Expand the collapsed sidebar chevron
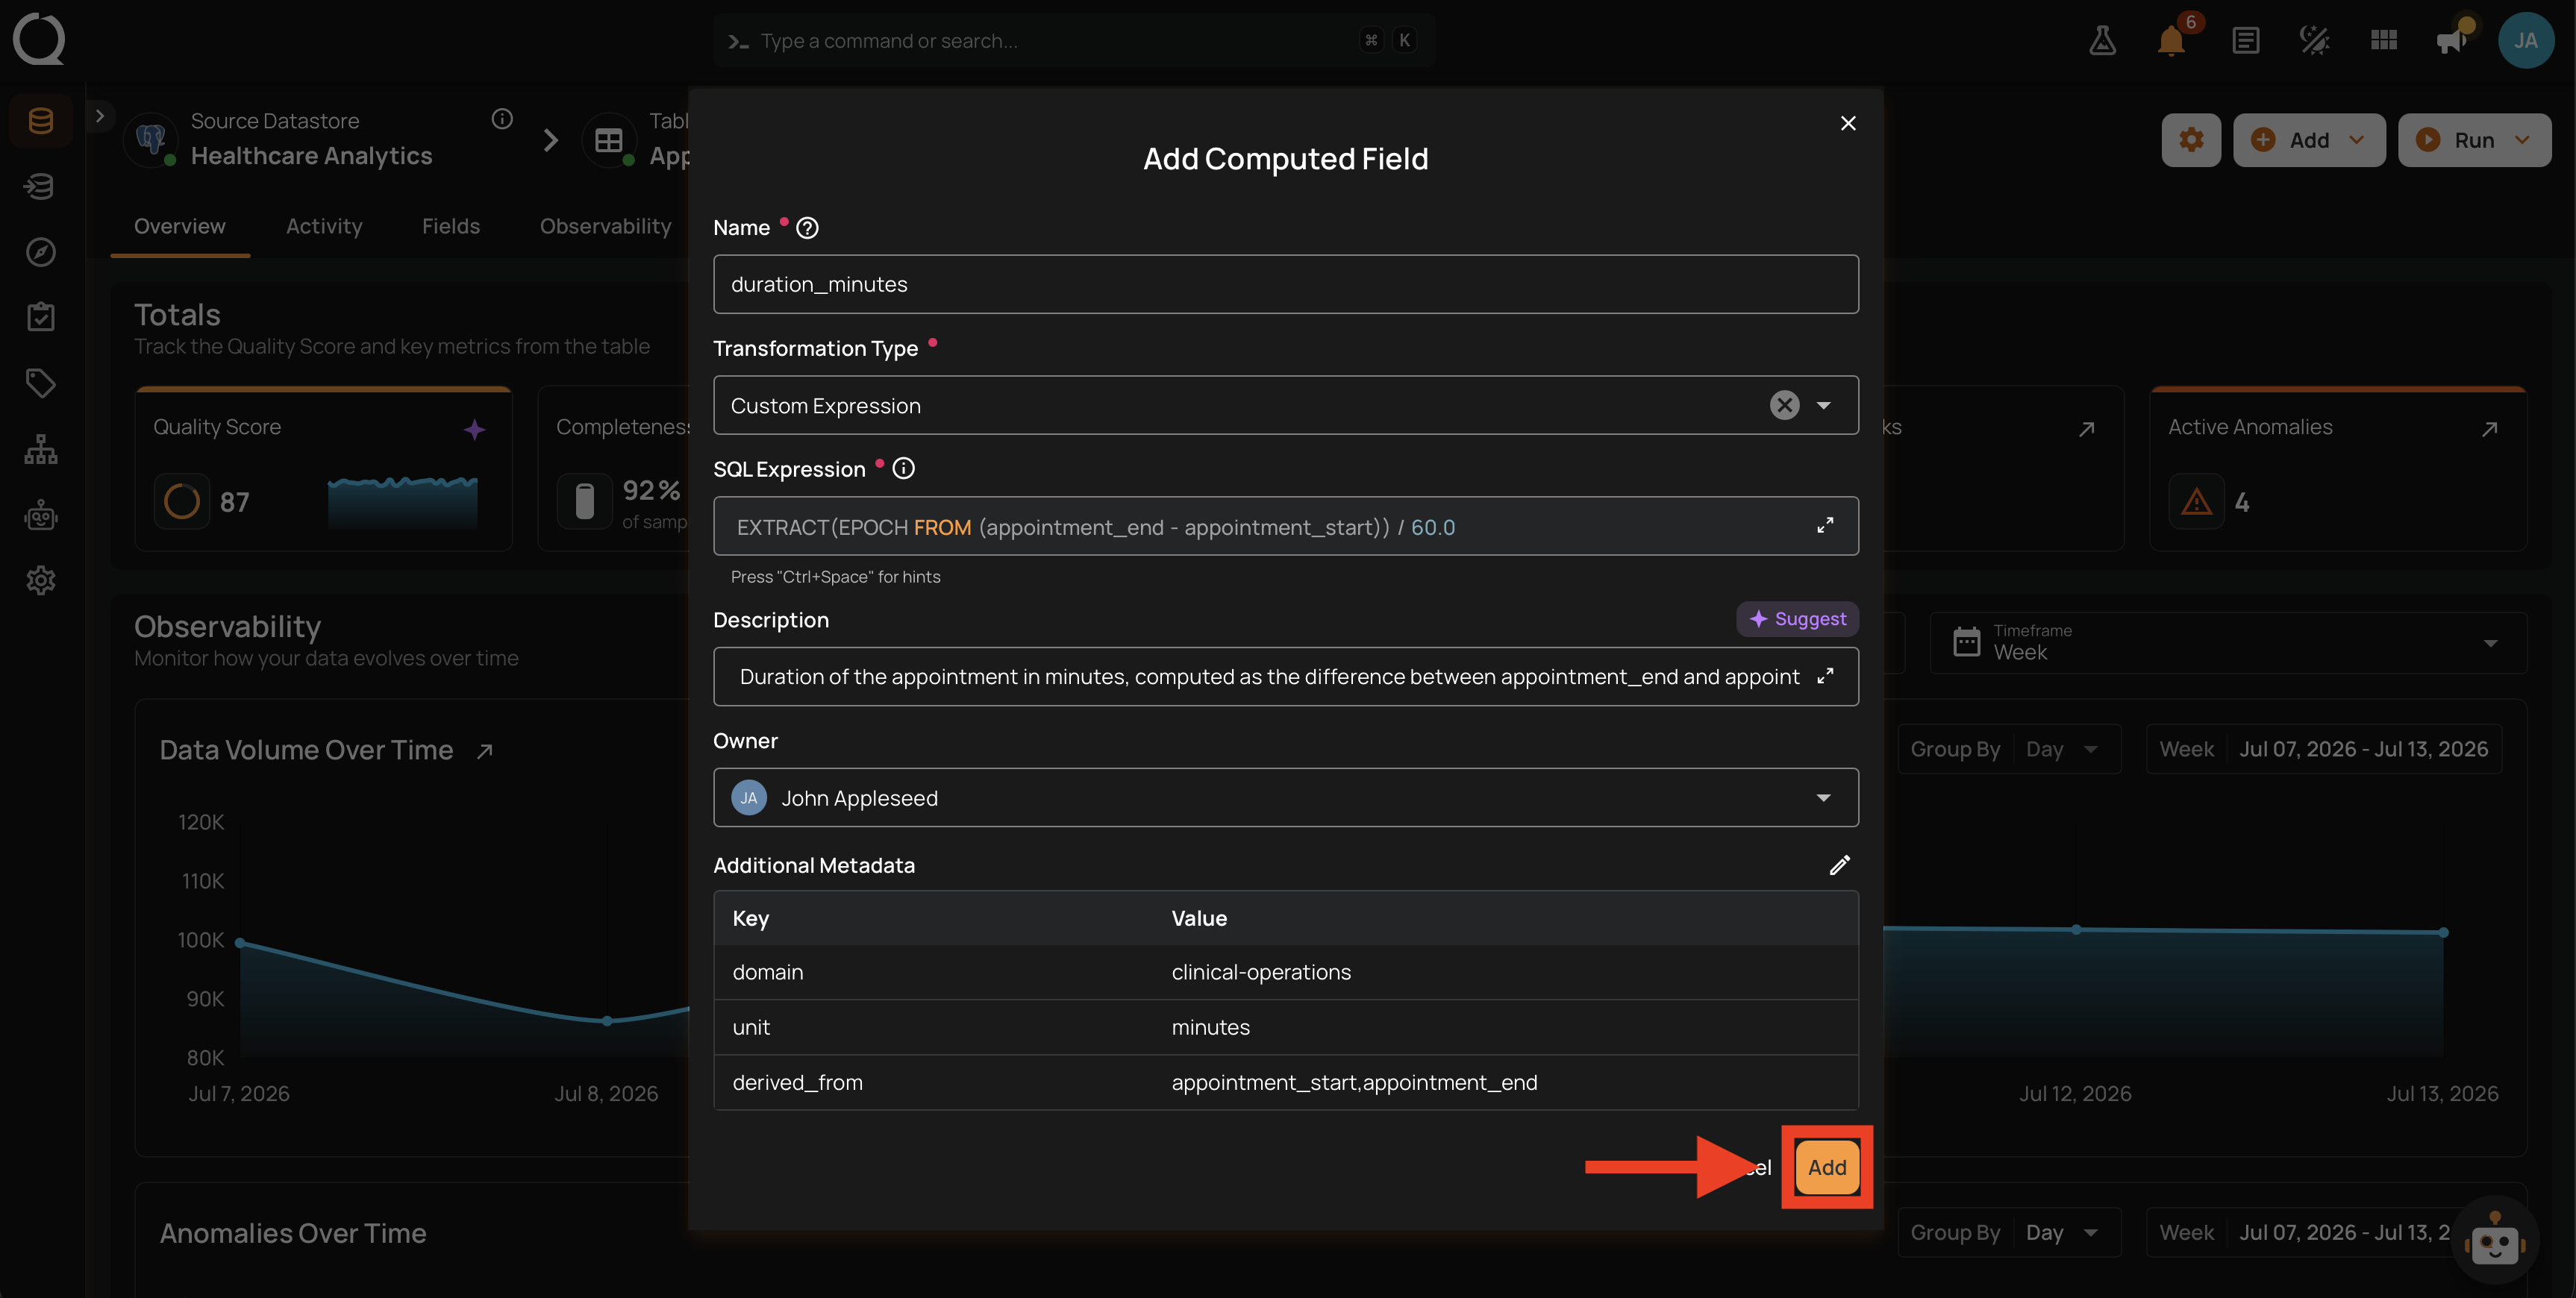Image resolution: width=2576 pixels, height=1298 pixels. tap(100, 116)
